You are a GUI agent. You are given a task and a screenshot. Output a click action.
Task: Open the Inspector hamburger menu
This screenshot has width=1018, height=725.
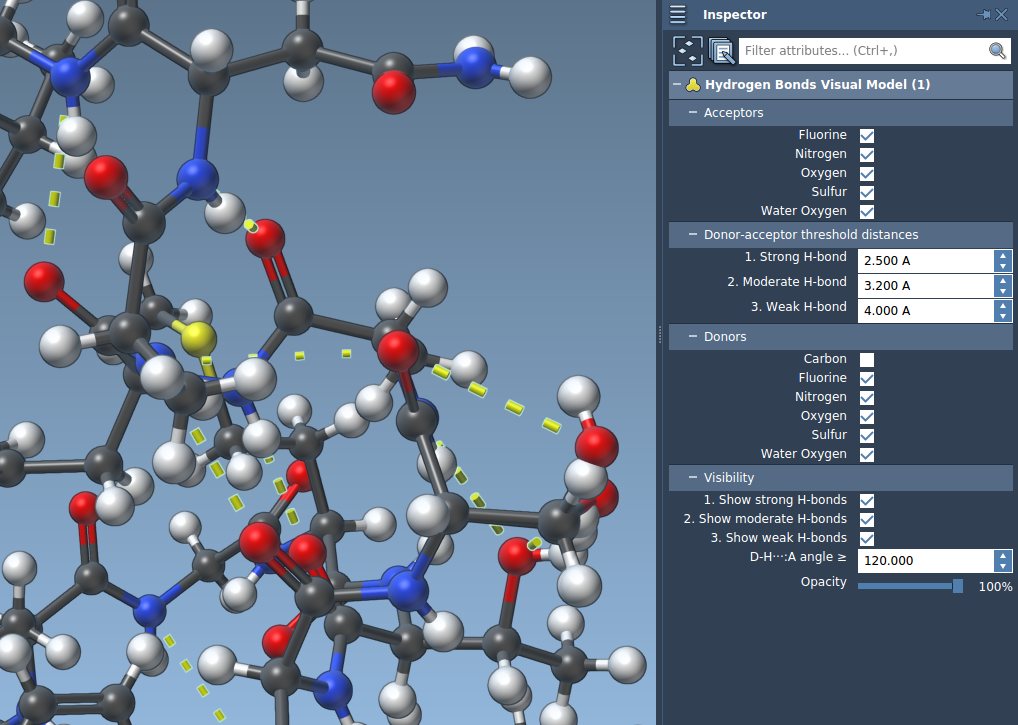678,14
